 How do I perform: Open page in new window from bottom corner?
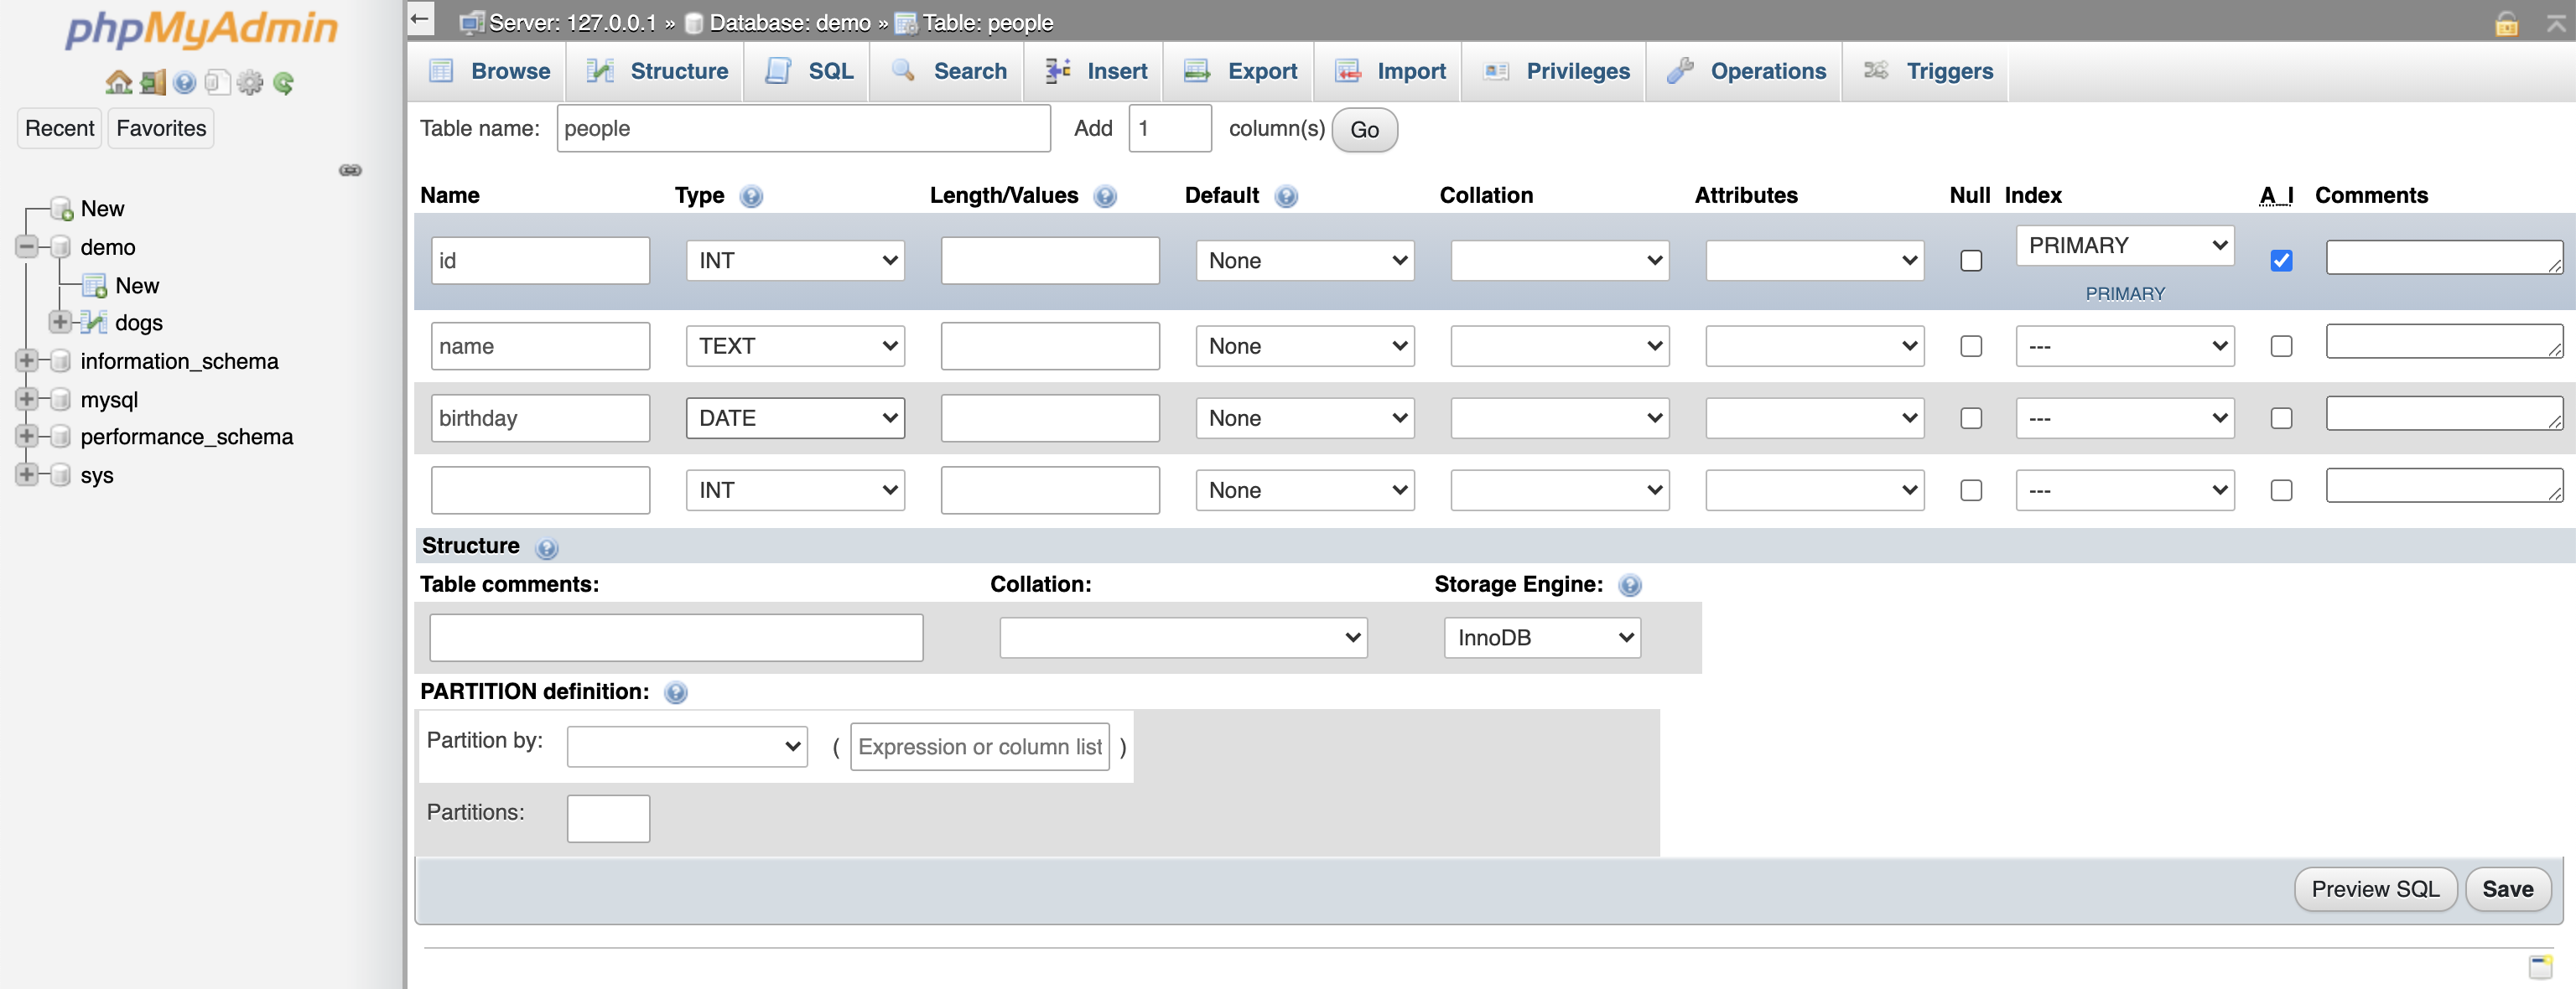pos(2541,967)
